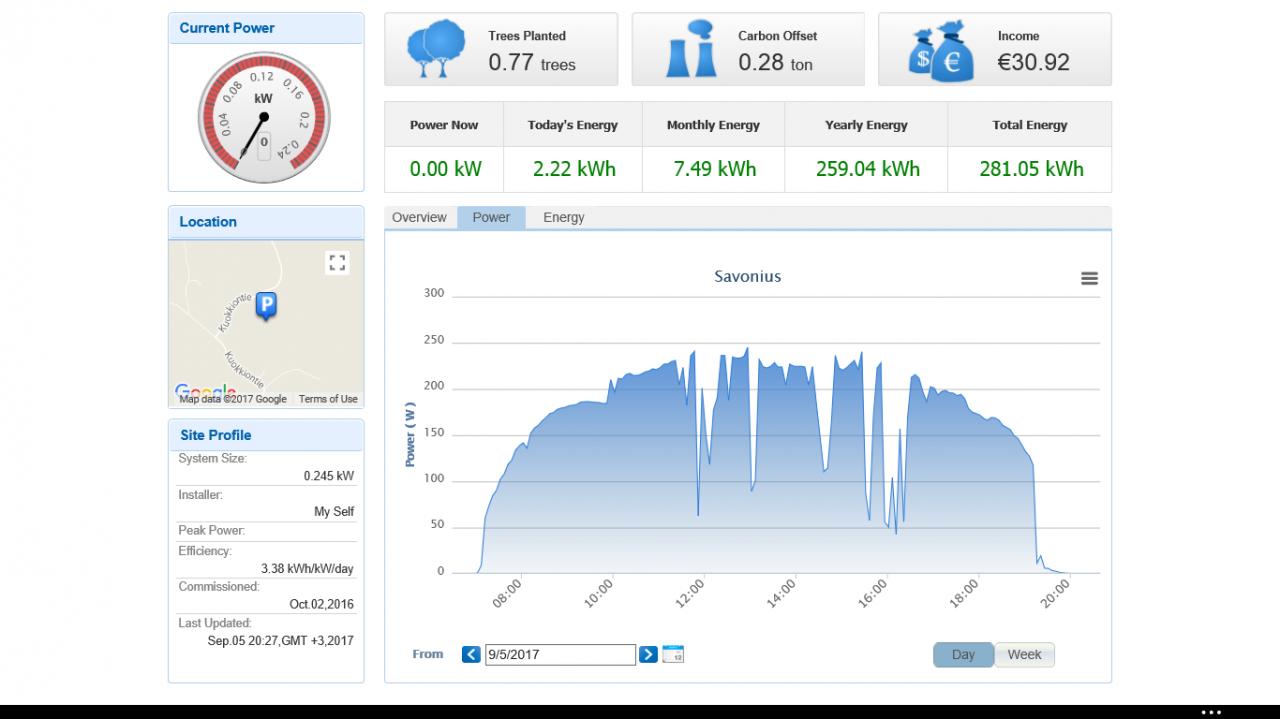
Task: Open the three-dot overflow menu at bottom
Action: [x=1211, y=712]
